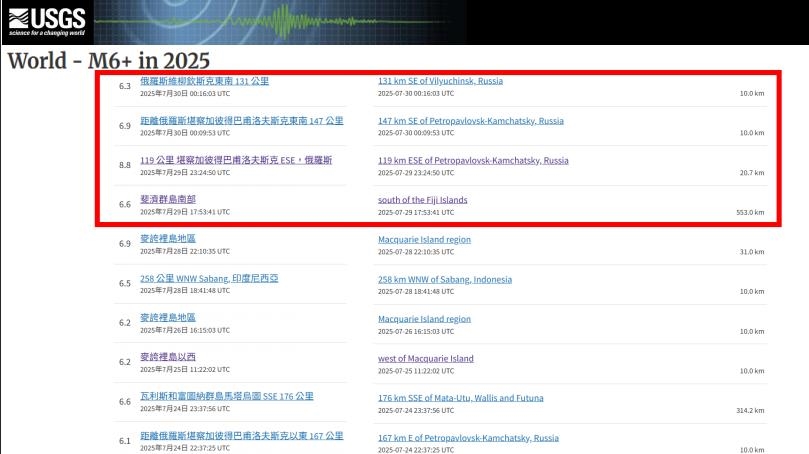The height and width of the screenshot is (454, 809).
Task: Open 'south of the Fiji Islands' link
Action: (423, 200)
